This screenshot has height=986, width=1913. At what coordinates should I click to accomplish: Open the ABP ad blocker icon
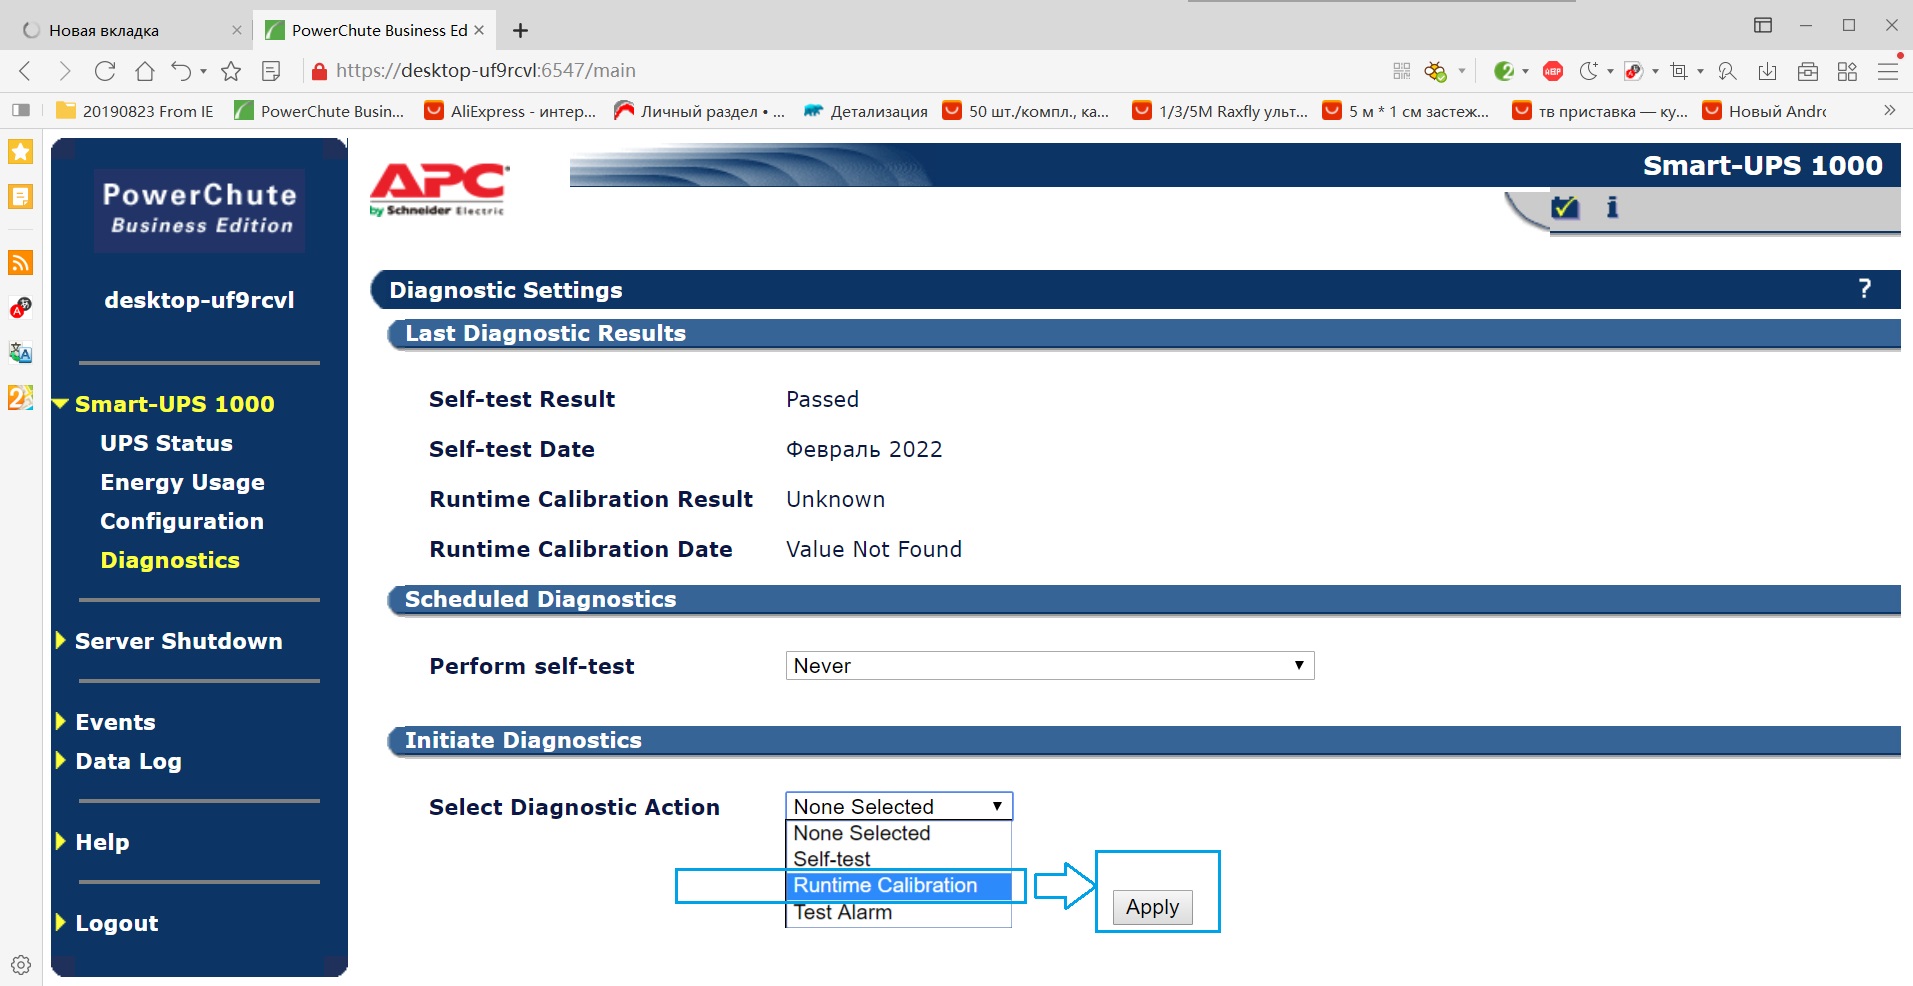click(x=1553, y=71)
